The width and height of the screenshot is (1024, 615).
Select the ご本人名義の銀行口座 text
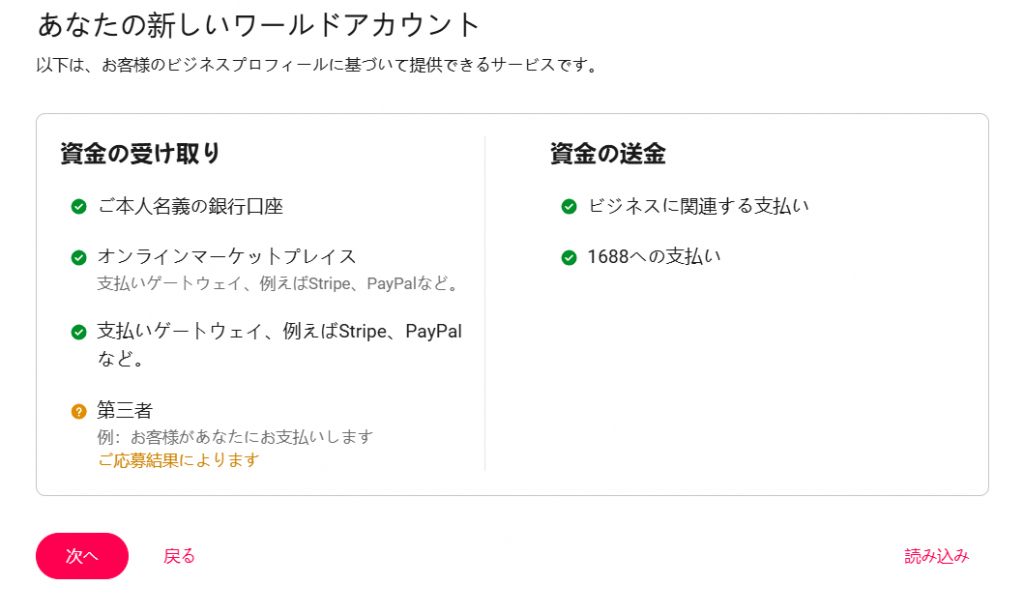pyautogui.click(x=190, y=206)
